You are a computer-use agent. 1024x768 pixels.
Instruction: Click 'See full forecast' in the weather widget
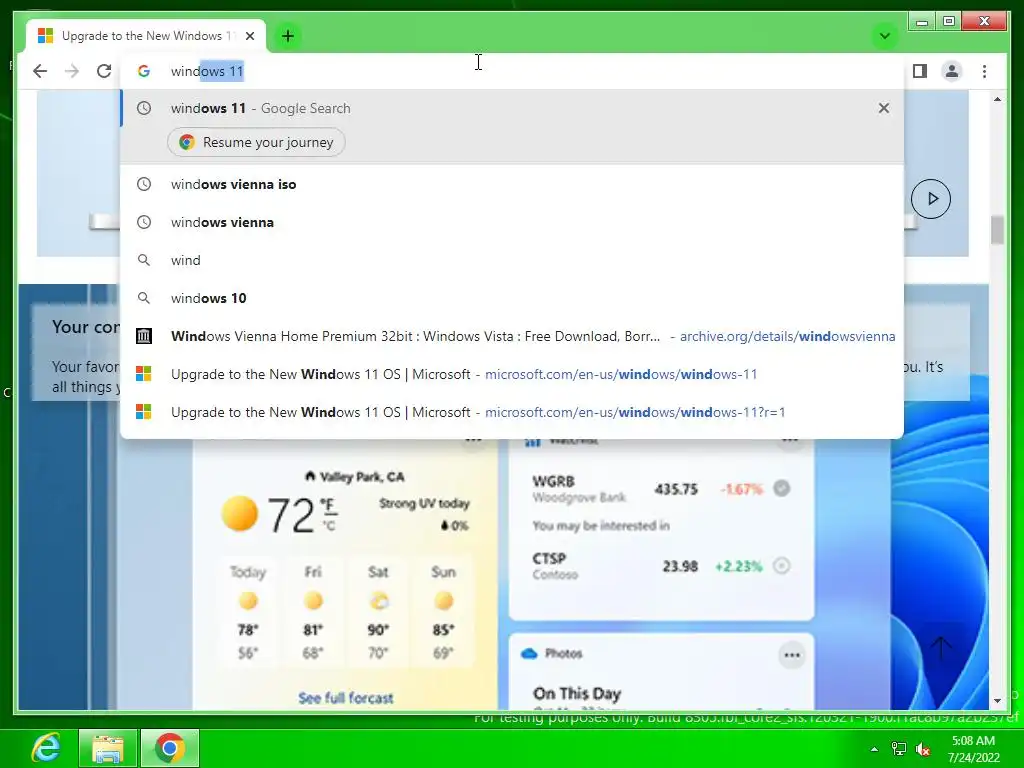click(345, 697)
